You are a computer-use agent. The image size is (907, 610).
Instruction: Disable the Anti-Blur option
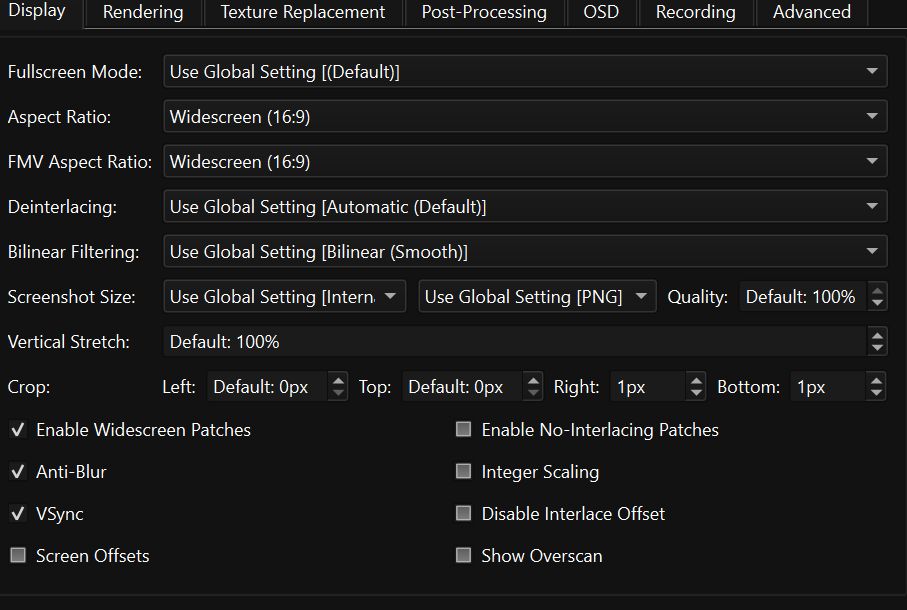pos(17,471)
